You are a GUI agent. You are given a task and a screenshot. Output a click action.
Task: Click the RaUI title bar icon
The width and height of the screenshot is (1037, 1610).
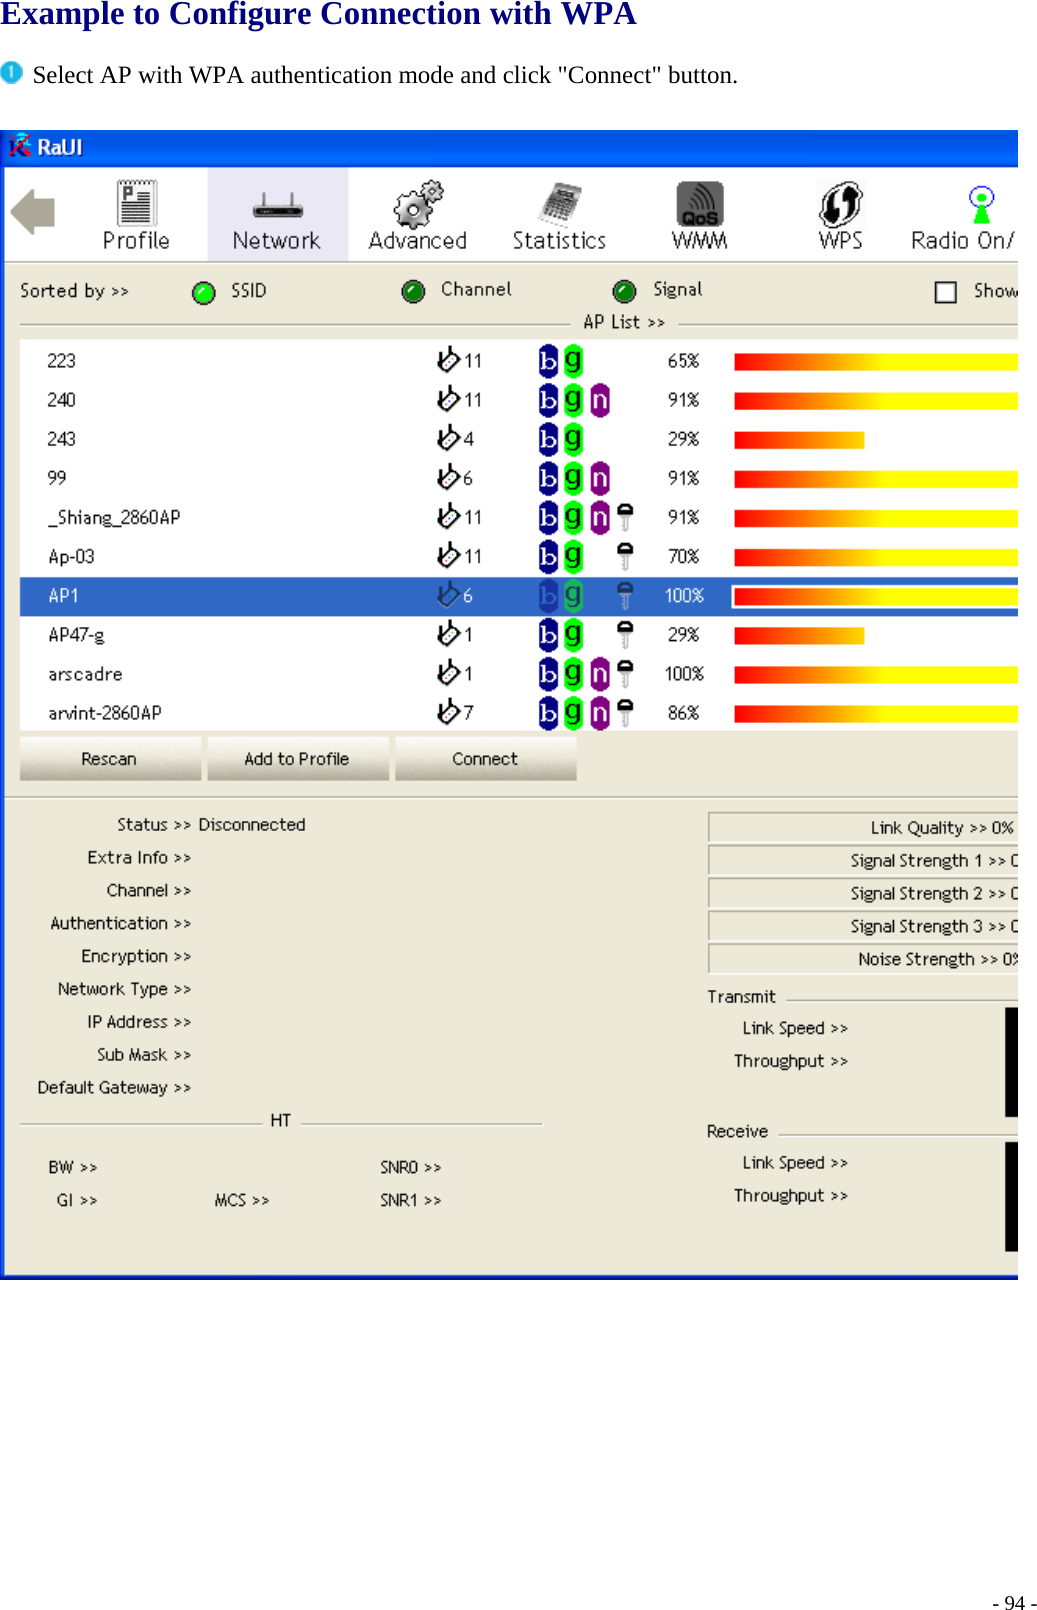[x=20, y=147]
